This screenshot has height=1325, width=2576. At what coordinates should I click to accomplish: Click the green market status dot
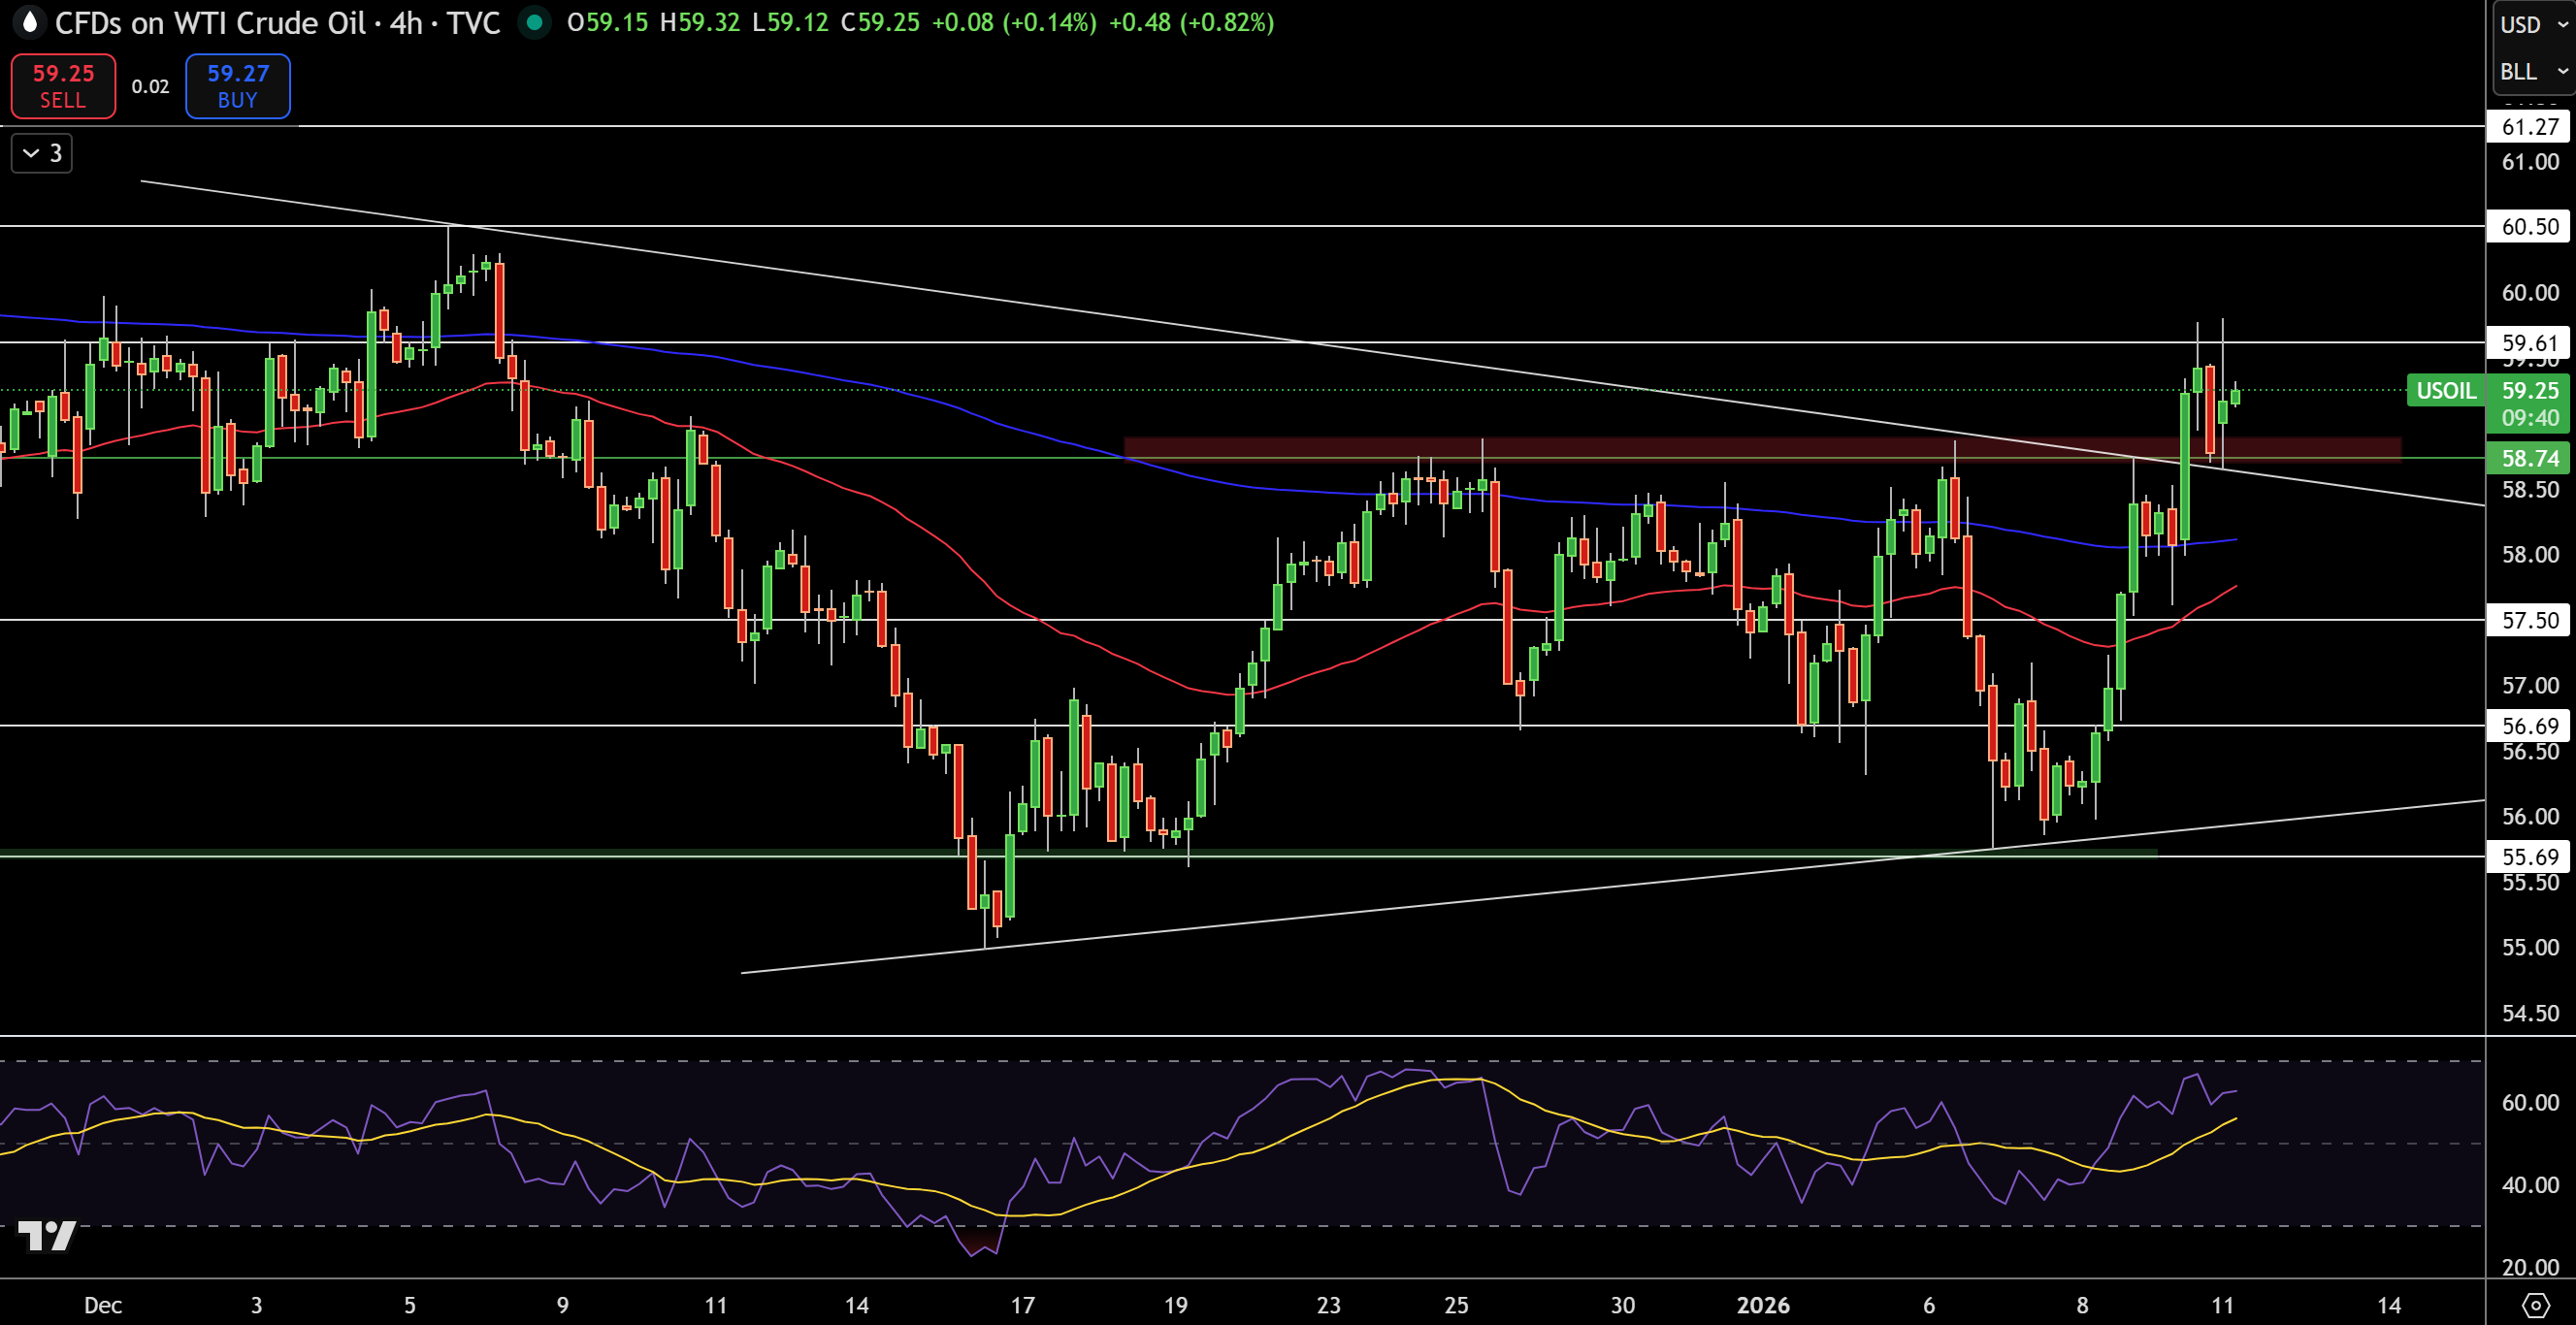coord(535,22)
